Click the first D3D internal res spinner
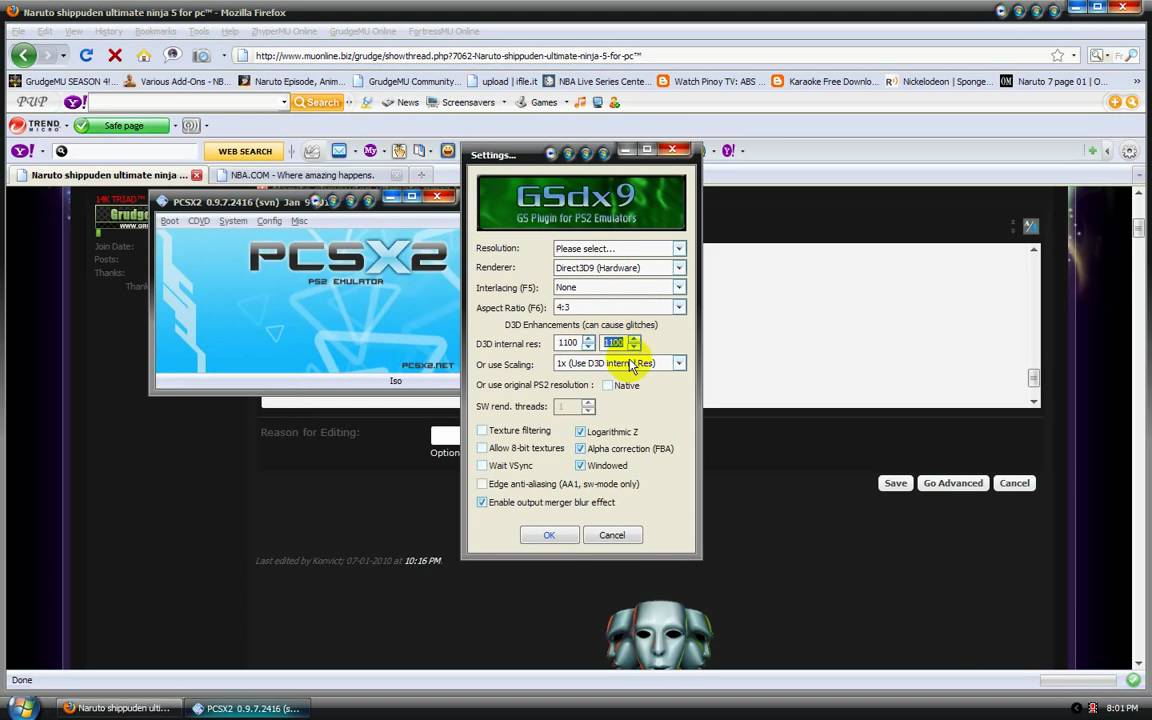Image resolution: width=1152 pixels, height=720 pixels. [588, 342]
